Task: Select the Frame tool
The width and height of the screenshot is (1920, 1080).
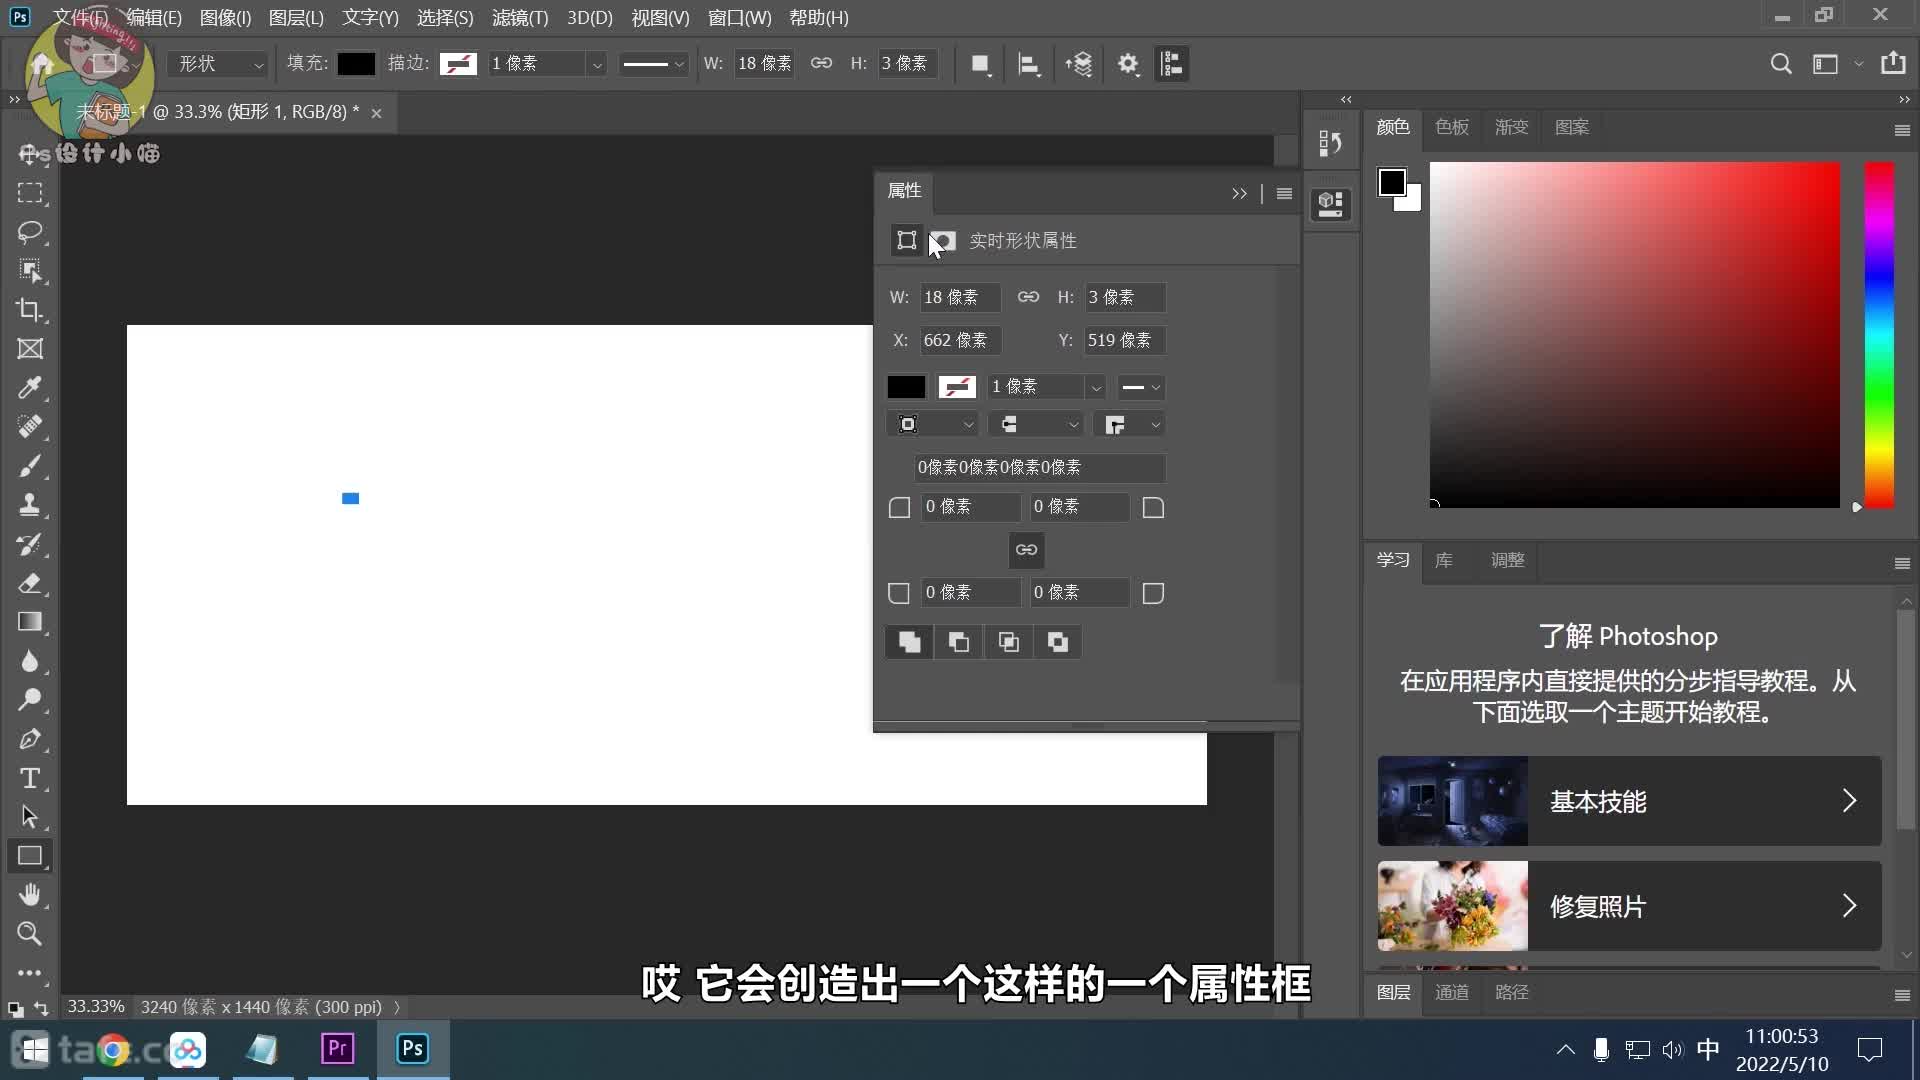Action: point(30,349)
